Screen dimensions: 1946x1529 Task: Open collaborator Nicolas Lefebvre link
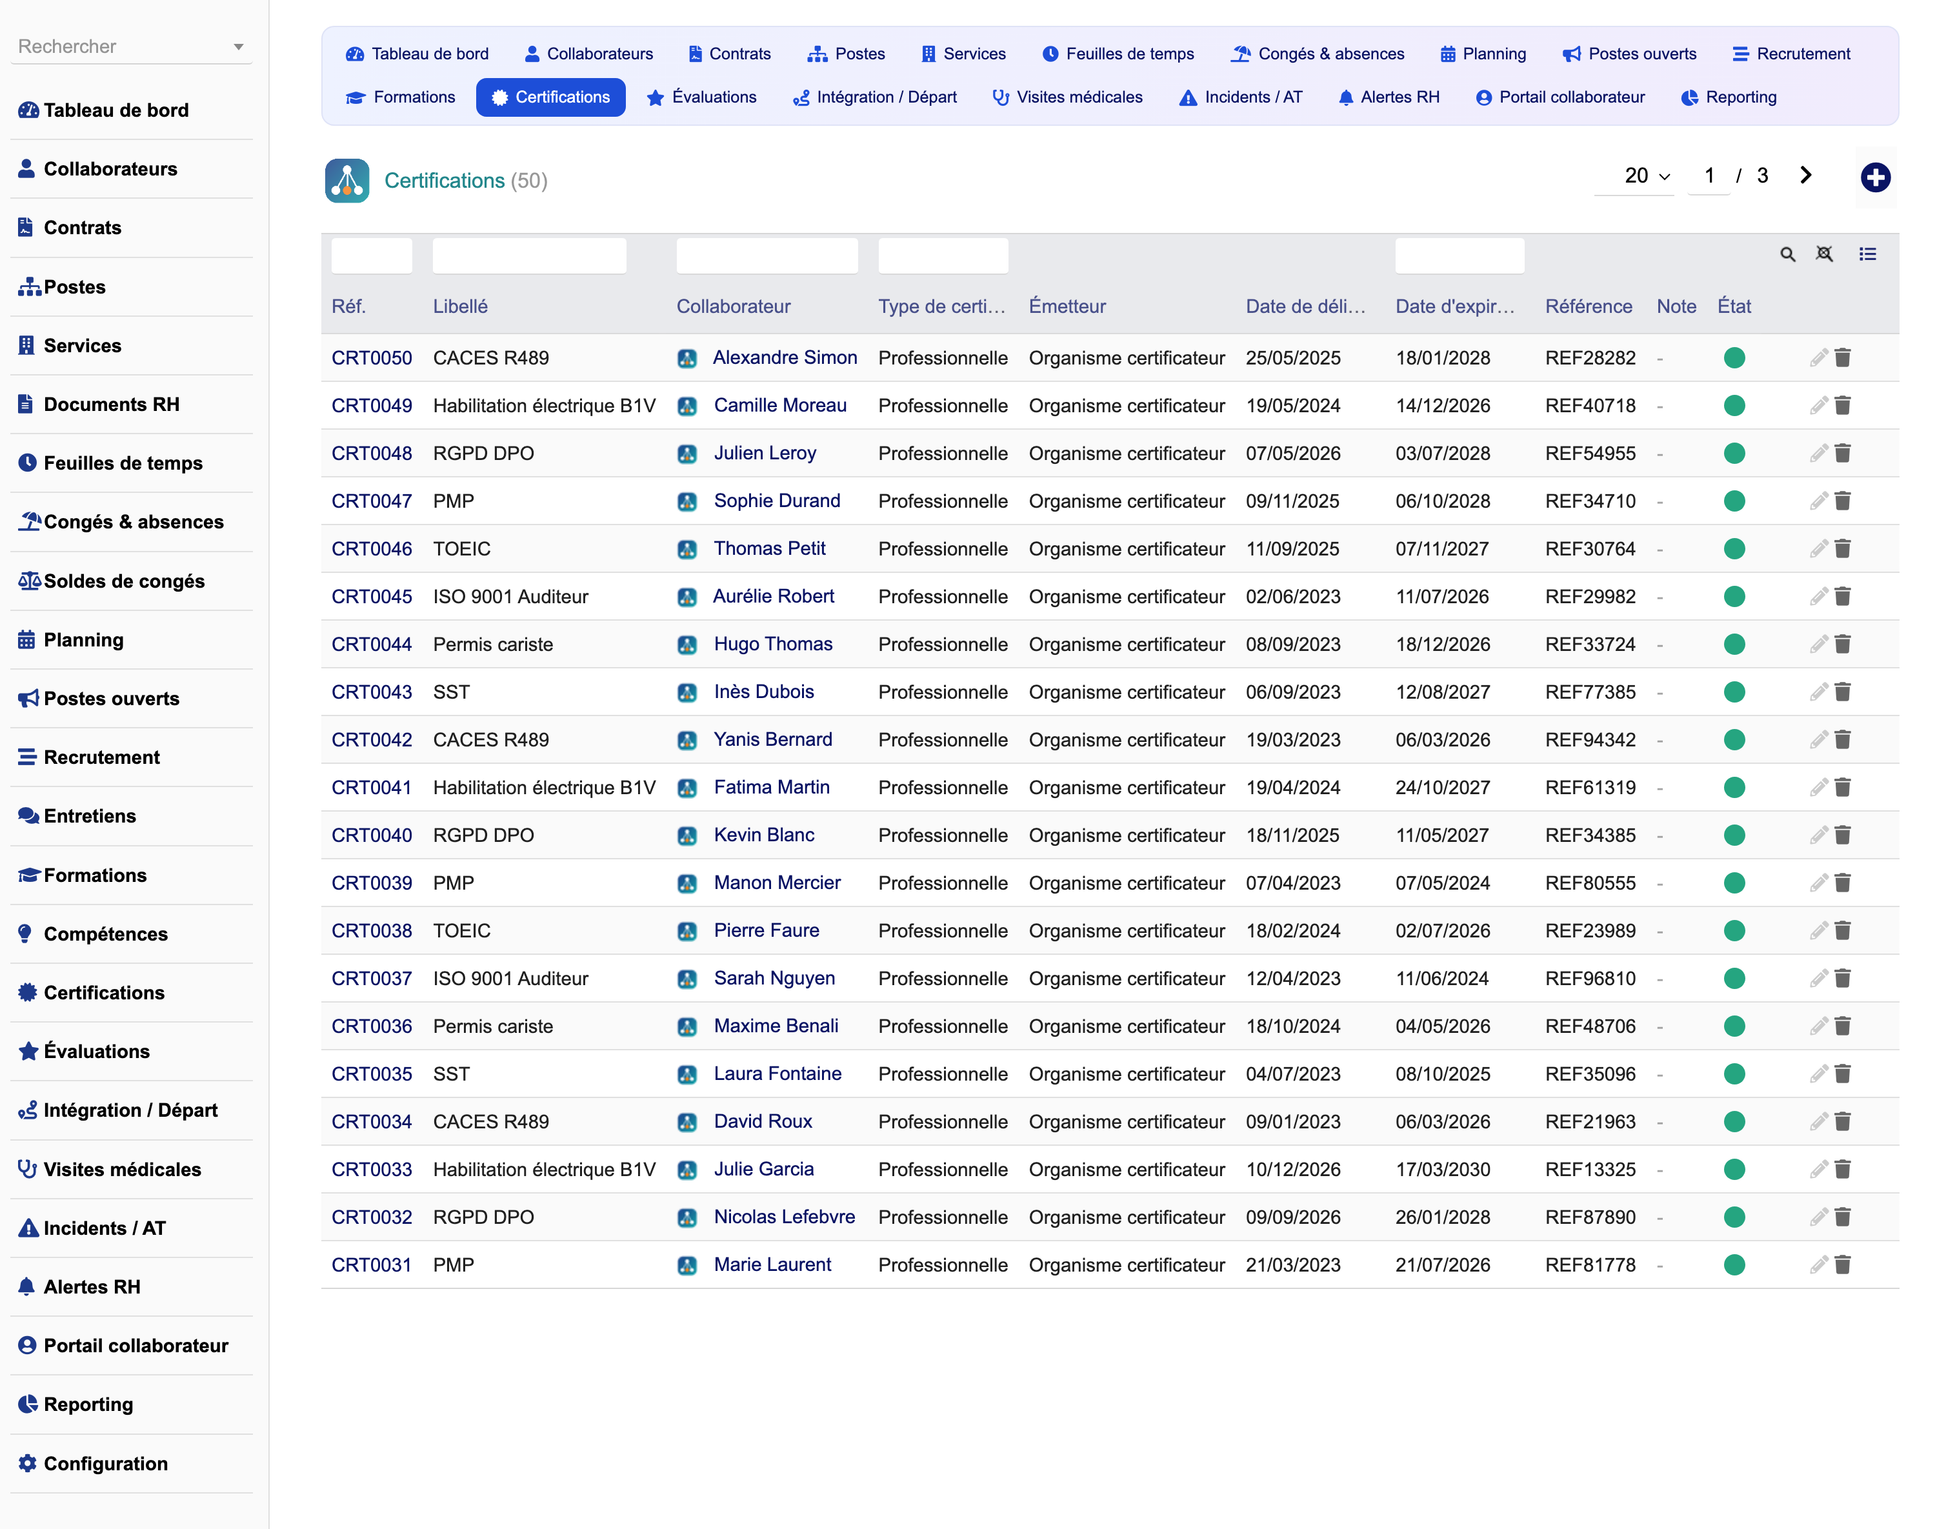(785, 1217)
